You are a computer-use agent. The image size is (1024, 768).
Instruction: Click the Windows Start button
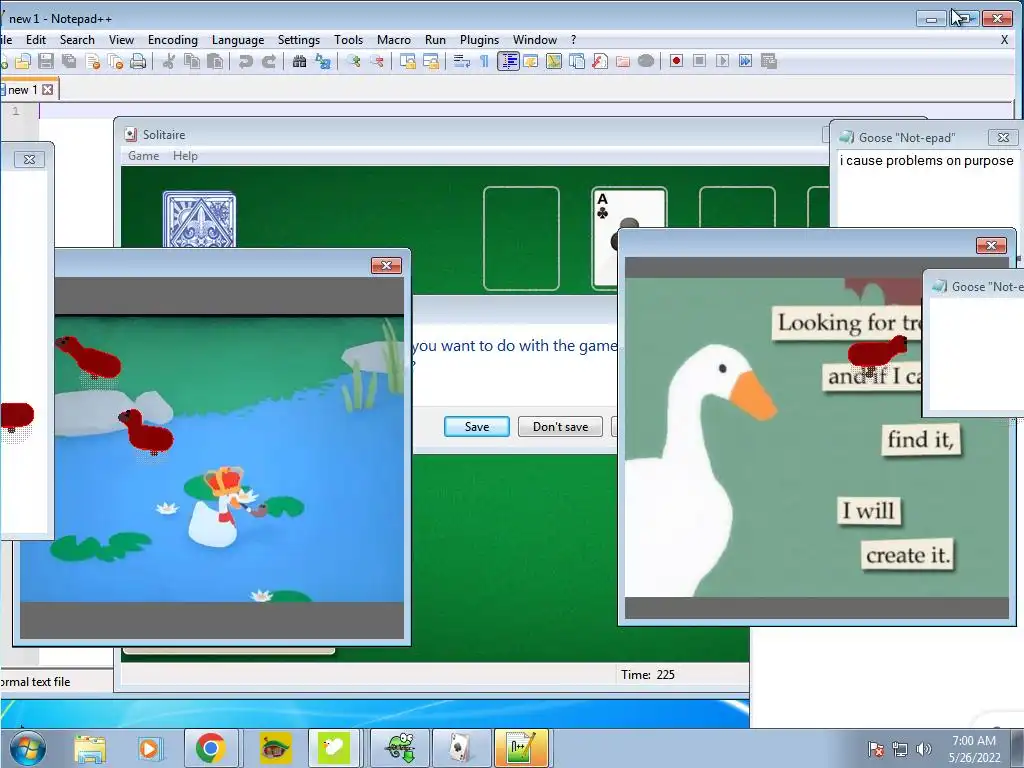pos(27,748)
